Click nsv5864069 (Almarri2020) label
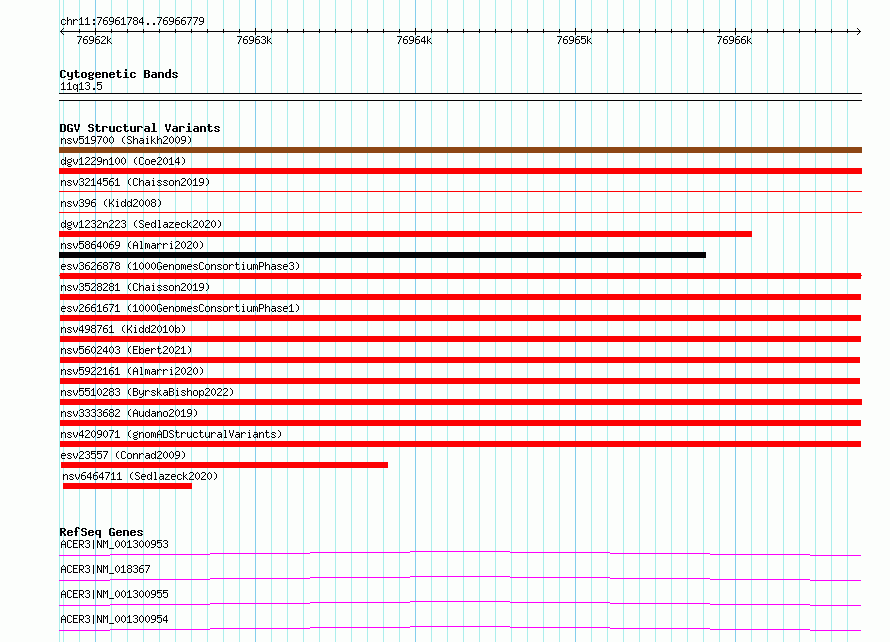The width and height of the screenshot is (890, 642). (132, 245)
